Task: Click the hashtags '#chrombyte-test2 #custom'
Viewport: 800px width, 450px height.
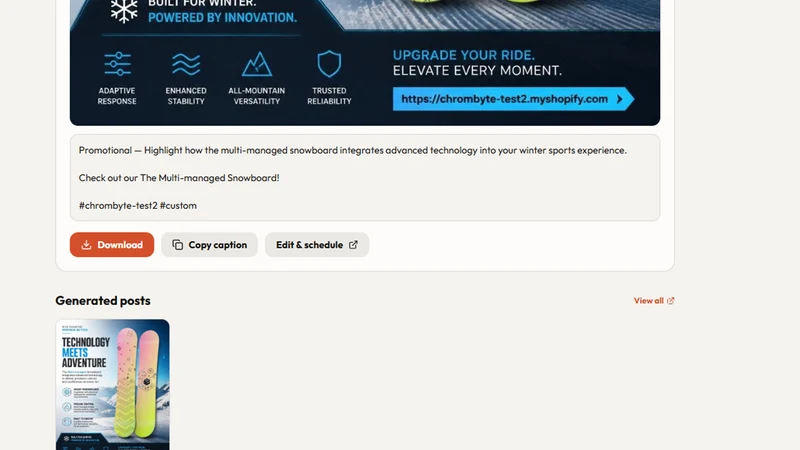Action: pos(138,206)
